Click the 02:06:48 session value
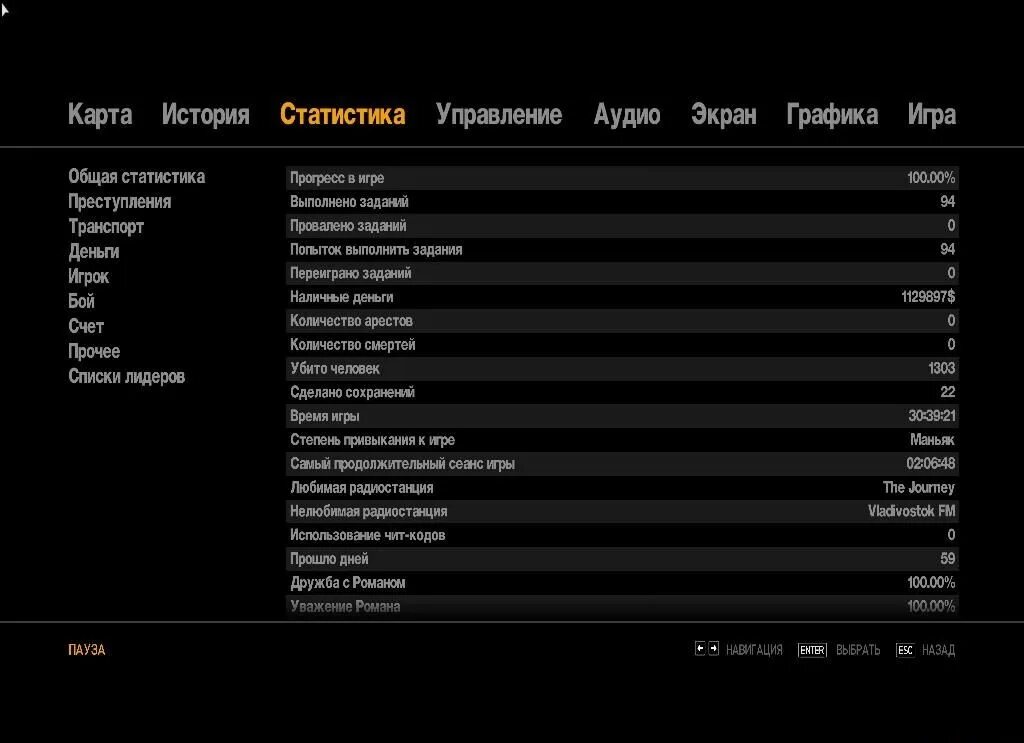Image resolution: width=1024 pixels, height=743 pixels. [931, 464]
